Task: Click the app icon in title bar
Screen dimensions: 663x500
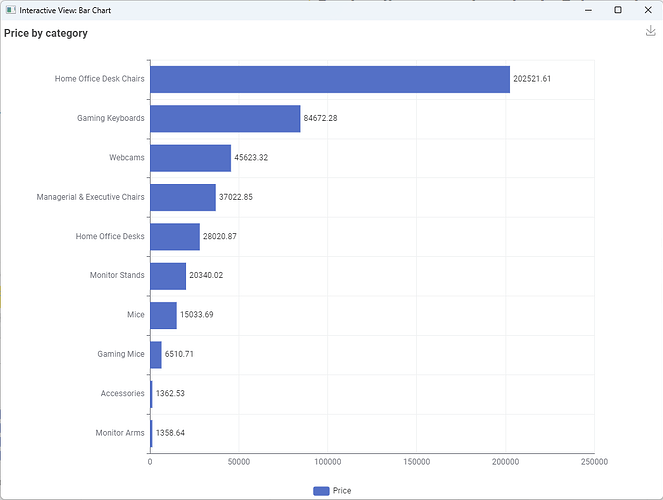Action: pyautogui.click(x=10, y=10)
